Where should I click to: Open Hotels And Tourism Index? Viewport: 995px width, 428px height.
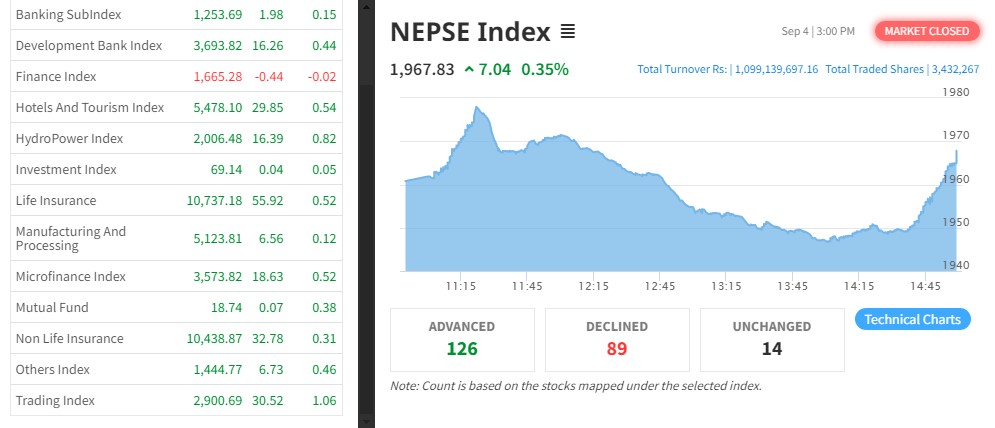click(89, 108)
